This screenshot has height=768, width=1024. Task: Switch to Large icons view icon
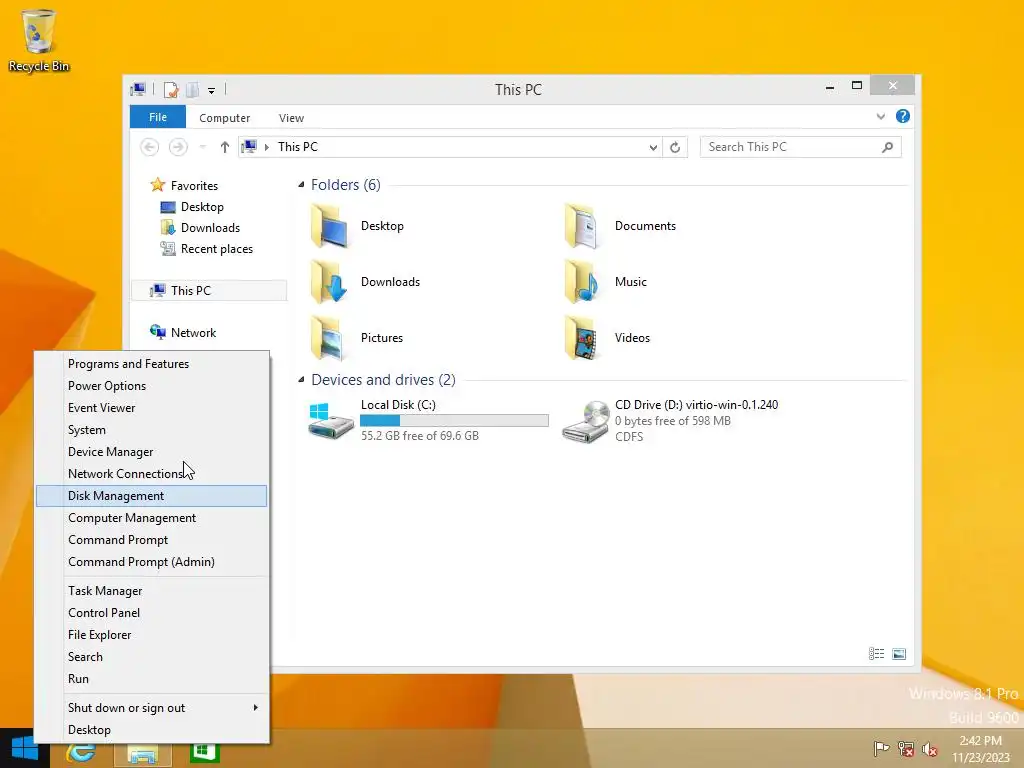[899, 654]
